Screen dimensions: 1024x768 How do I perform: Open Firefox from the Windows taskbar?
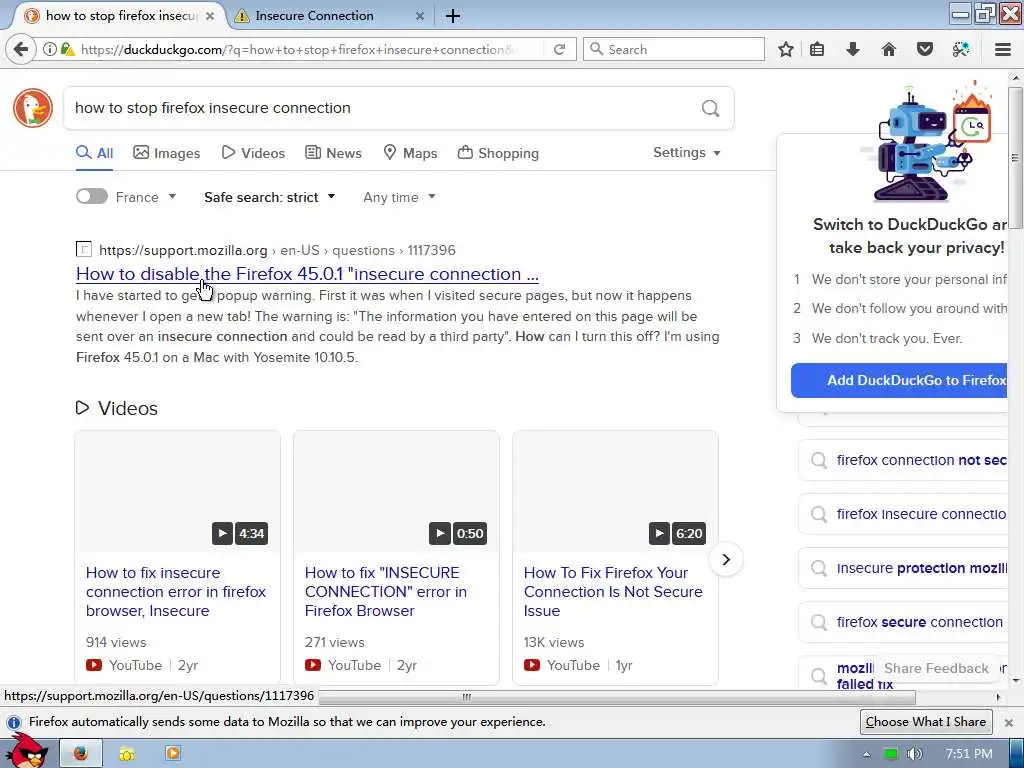tap(81, 754)
